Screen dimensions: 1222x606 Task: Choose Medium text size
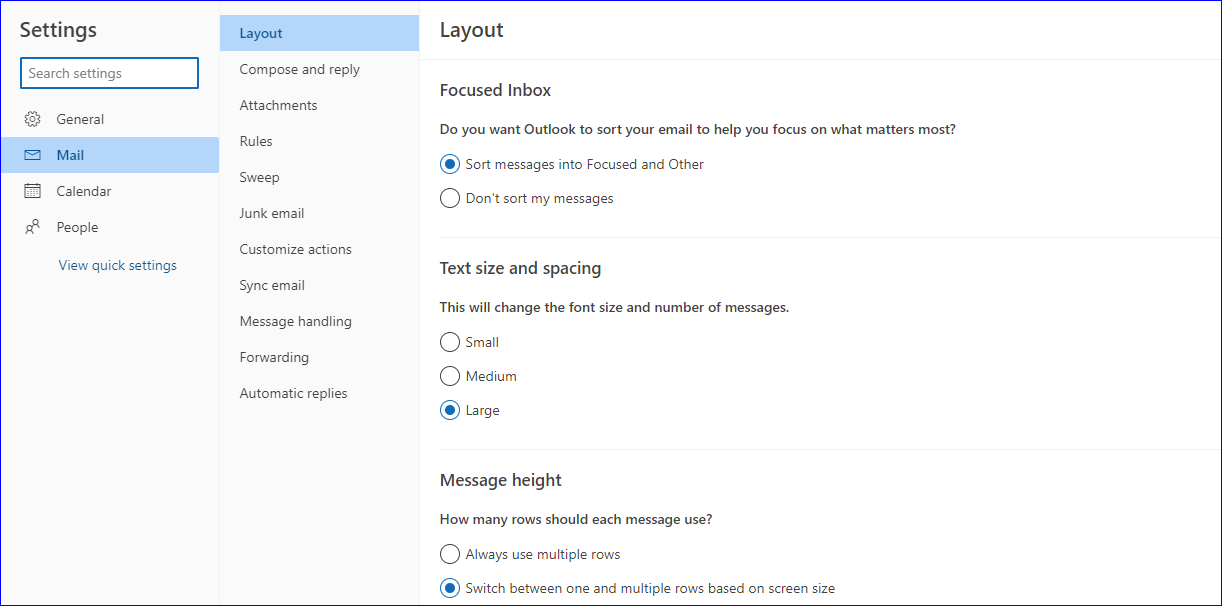pyautogui.click(x=449, y=375)
